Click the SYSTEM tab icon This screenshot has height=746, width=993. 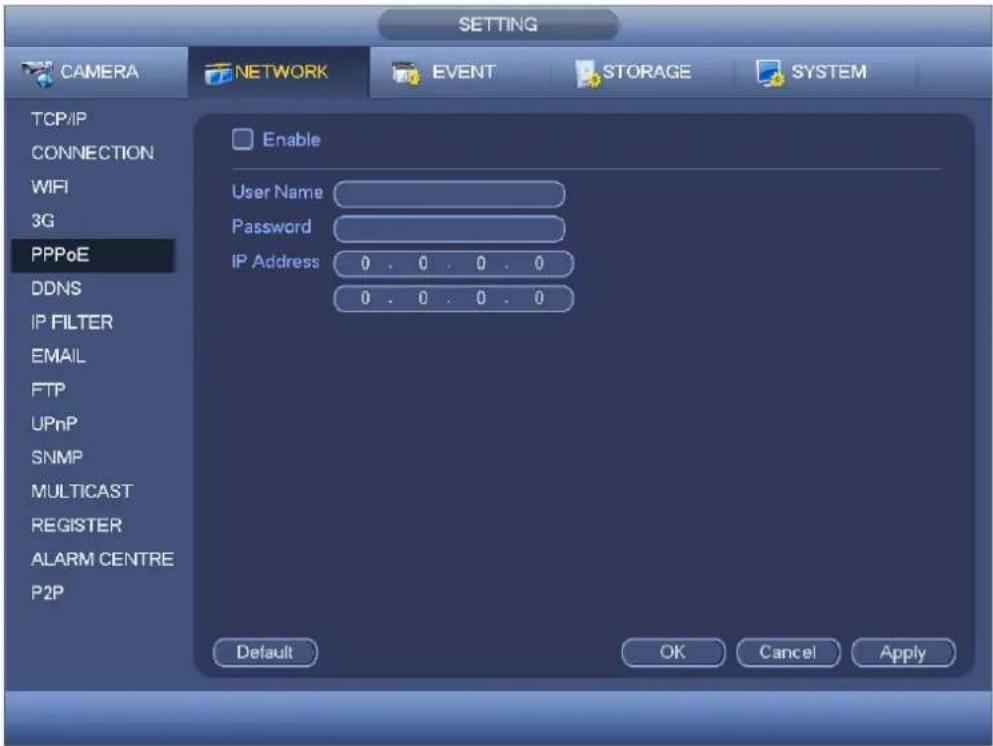770,73
